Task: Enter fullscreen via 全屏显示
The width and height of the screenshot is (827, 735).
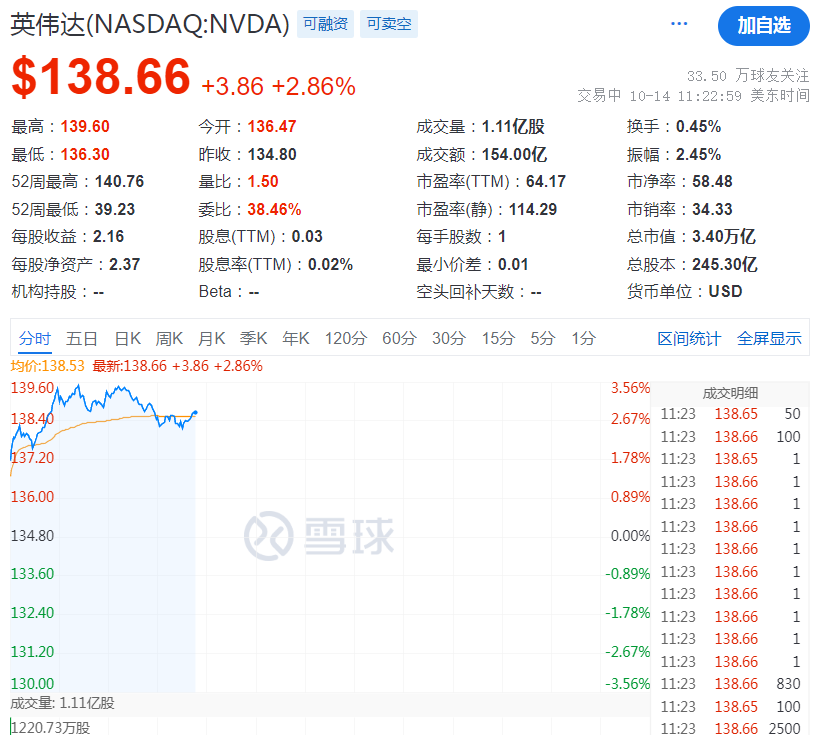Action: click(x=769, y=339)
